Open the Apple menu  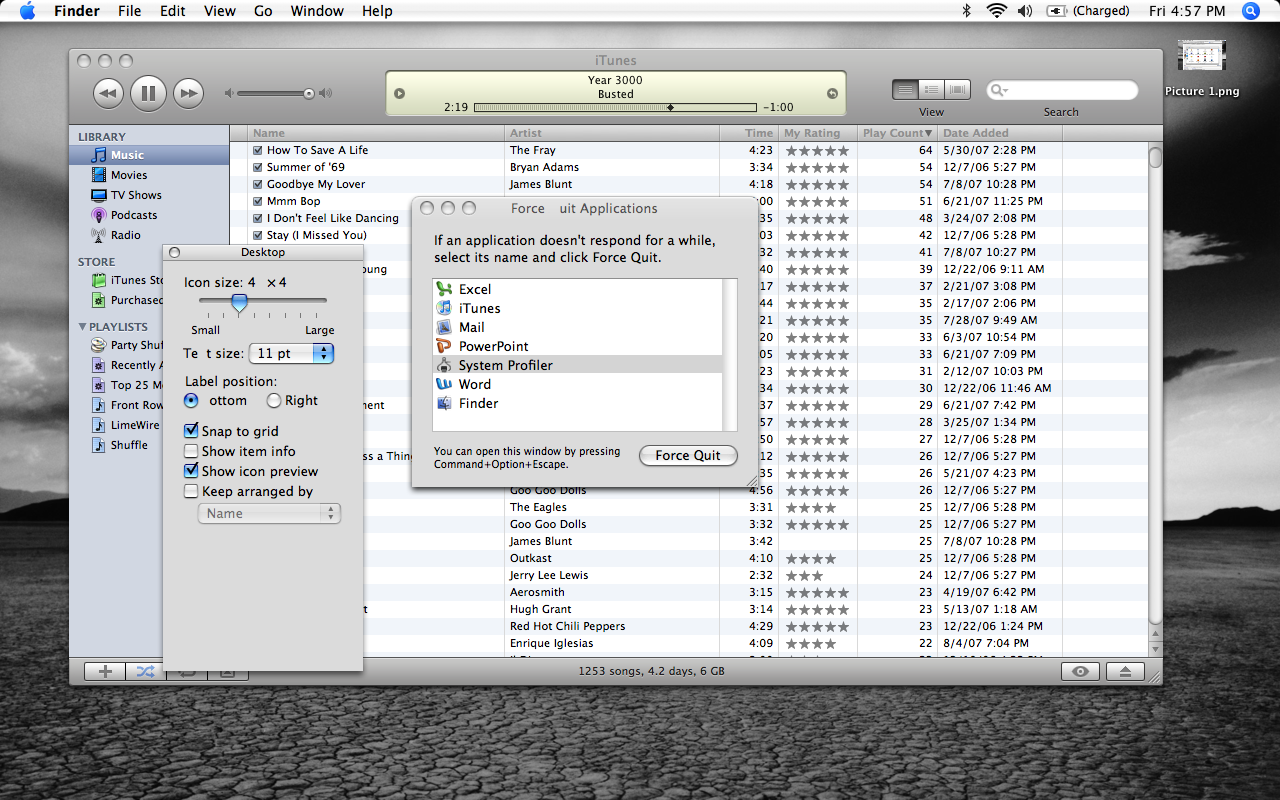[27, 11]
